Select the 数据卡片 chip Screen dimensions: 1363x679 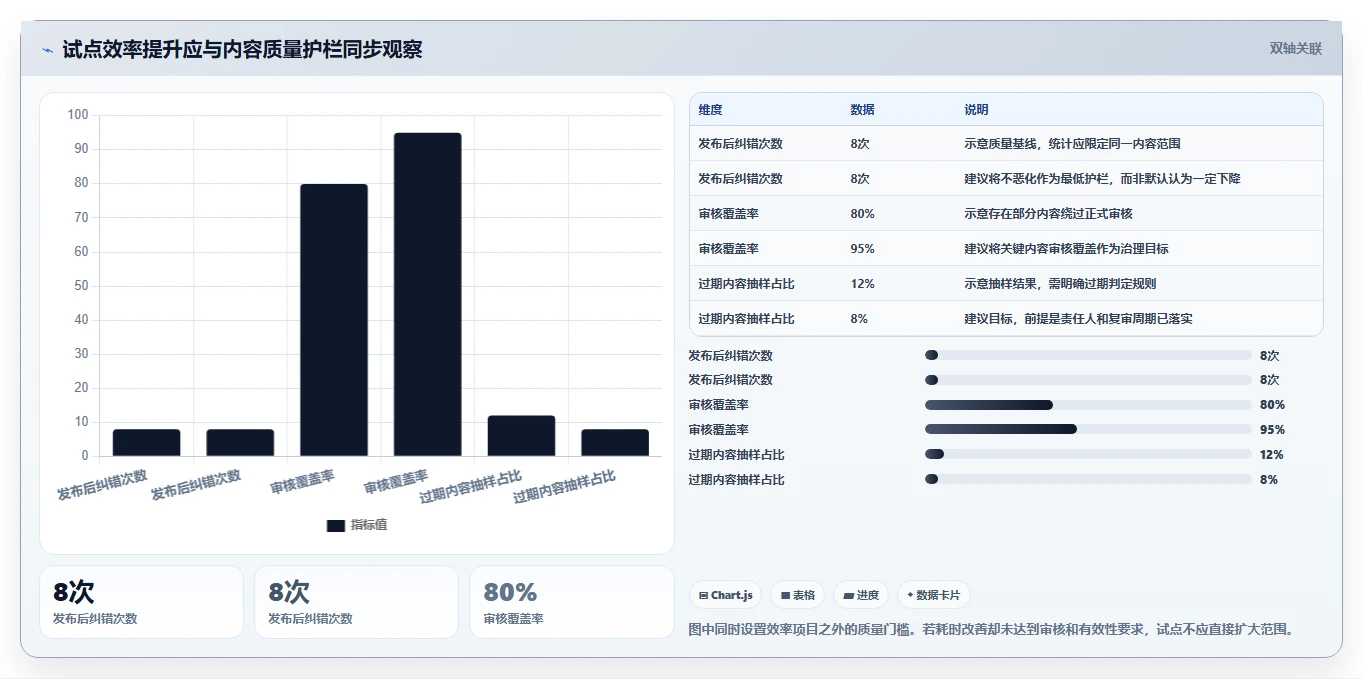click(933, 595)
